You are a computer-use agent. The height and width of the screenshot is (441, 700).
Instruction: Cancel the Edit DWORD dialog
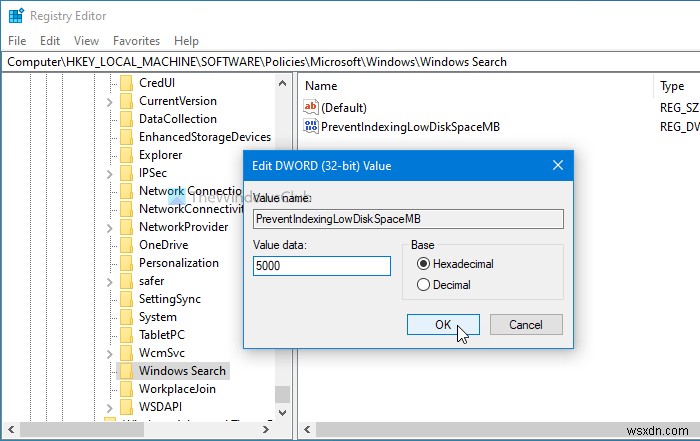click(526, 325)
